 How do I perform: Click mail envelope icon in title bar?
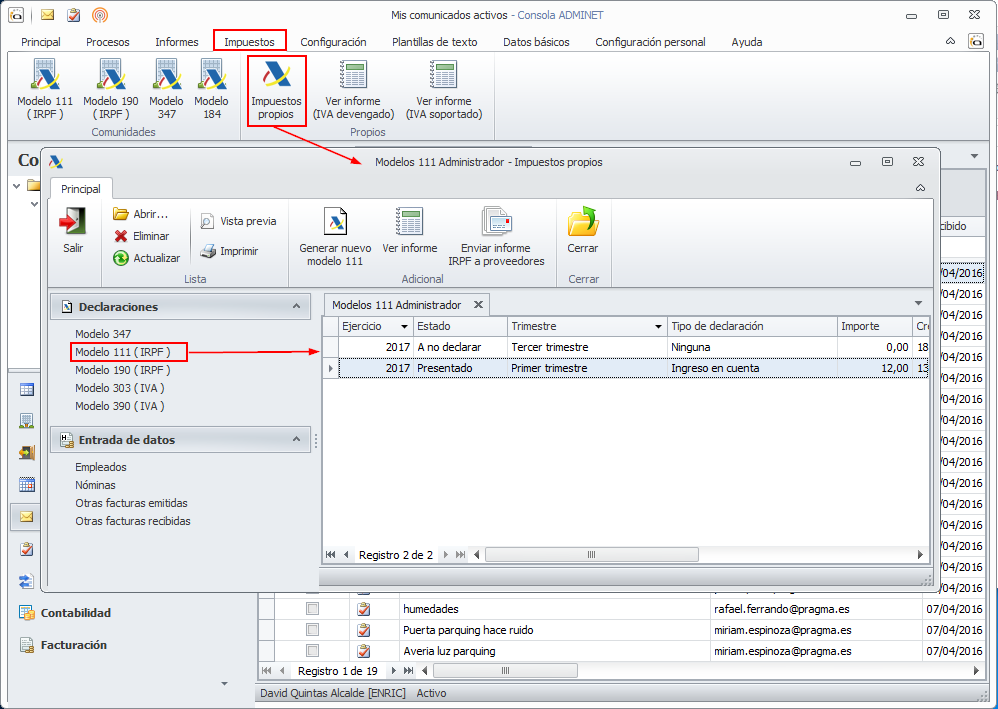47,15
